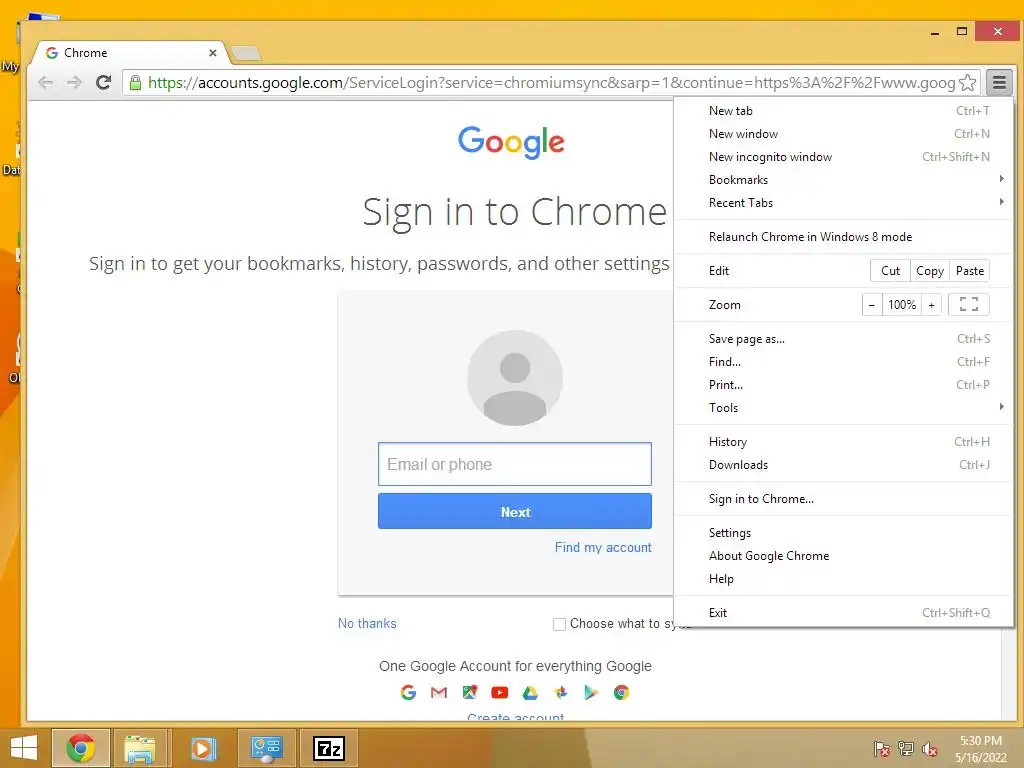The image size is (1024, 768).
Task: Click the muted volume tray icon
Action: pyautogui.click(x=930, y=748)
